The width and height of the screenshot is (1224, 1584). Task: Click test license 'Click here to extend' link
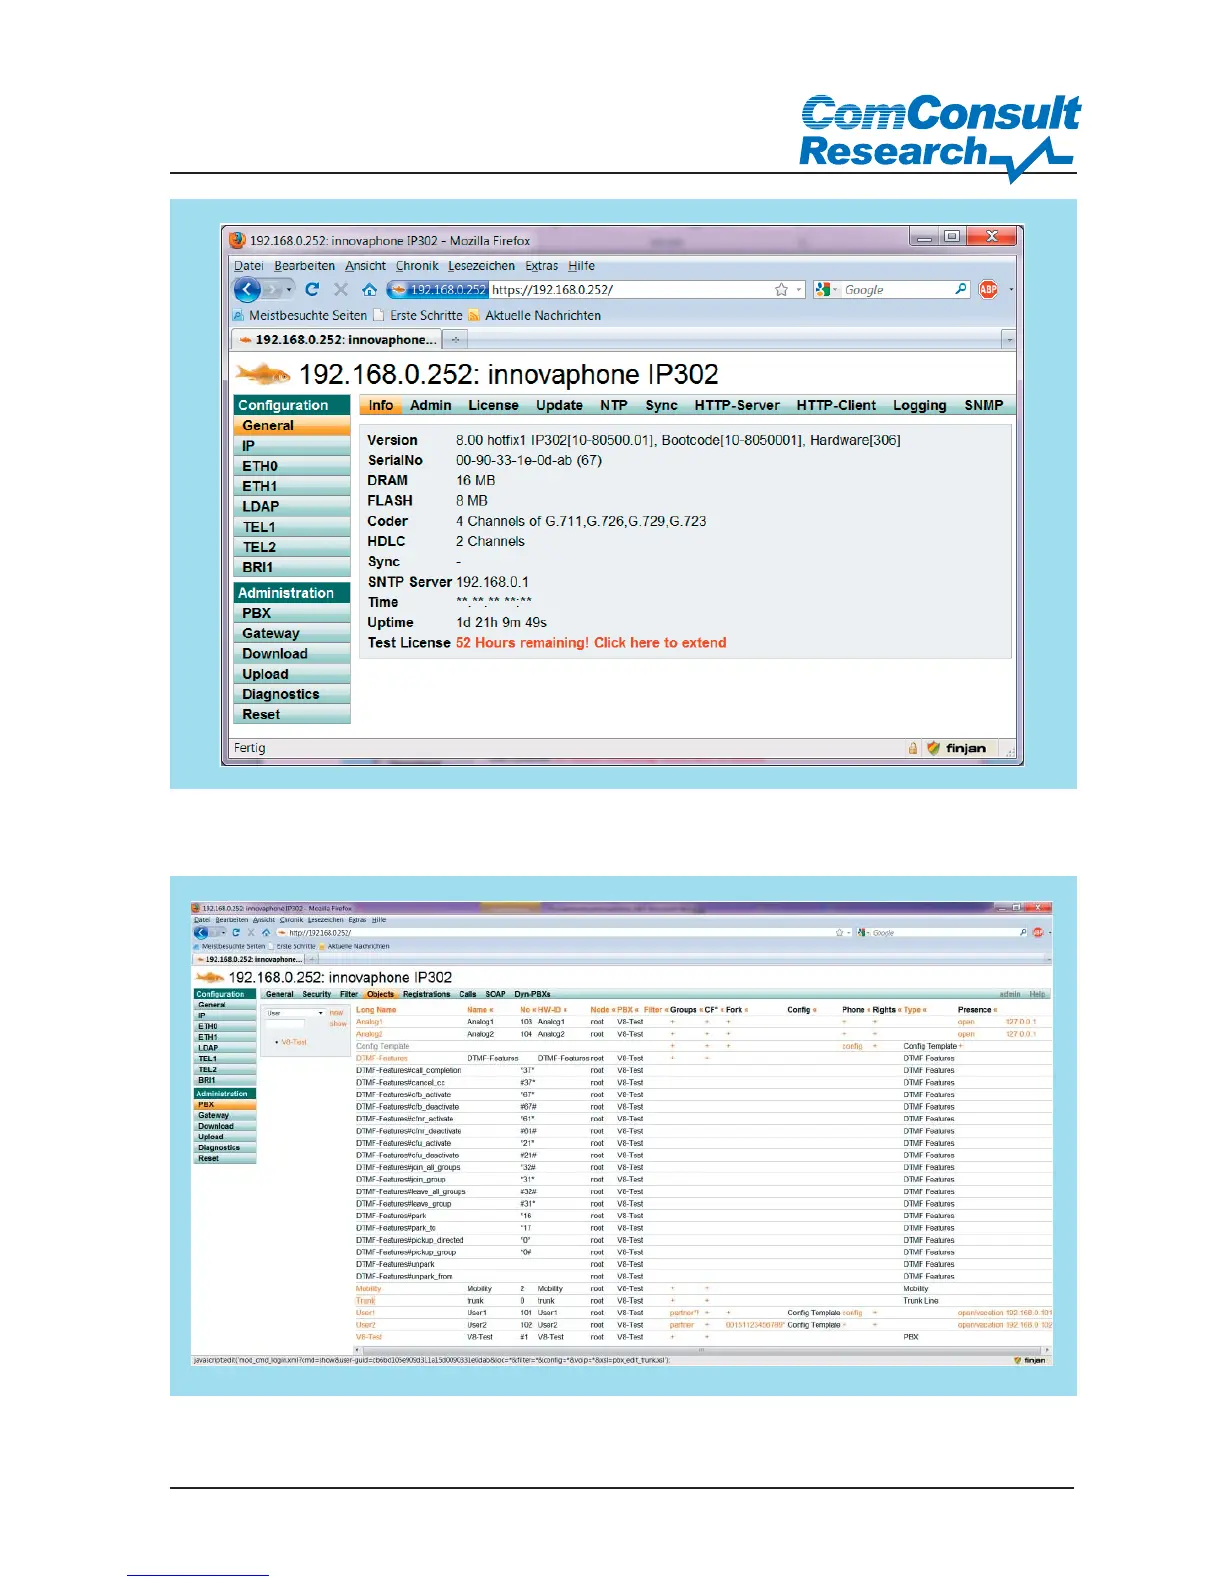(x=660, y=643)
